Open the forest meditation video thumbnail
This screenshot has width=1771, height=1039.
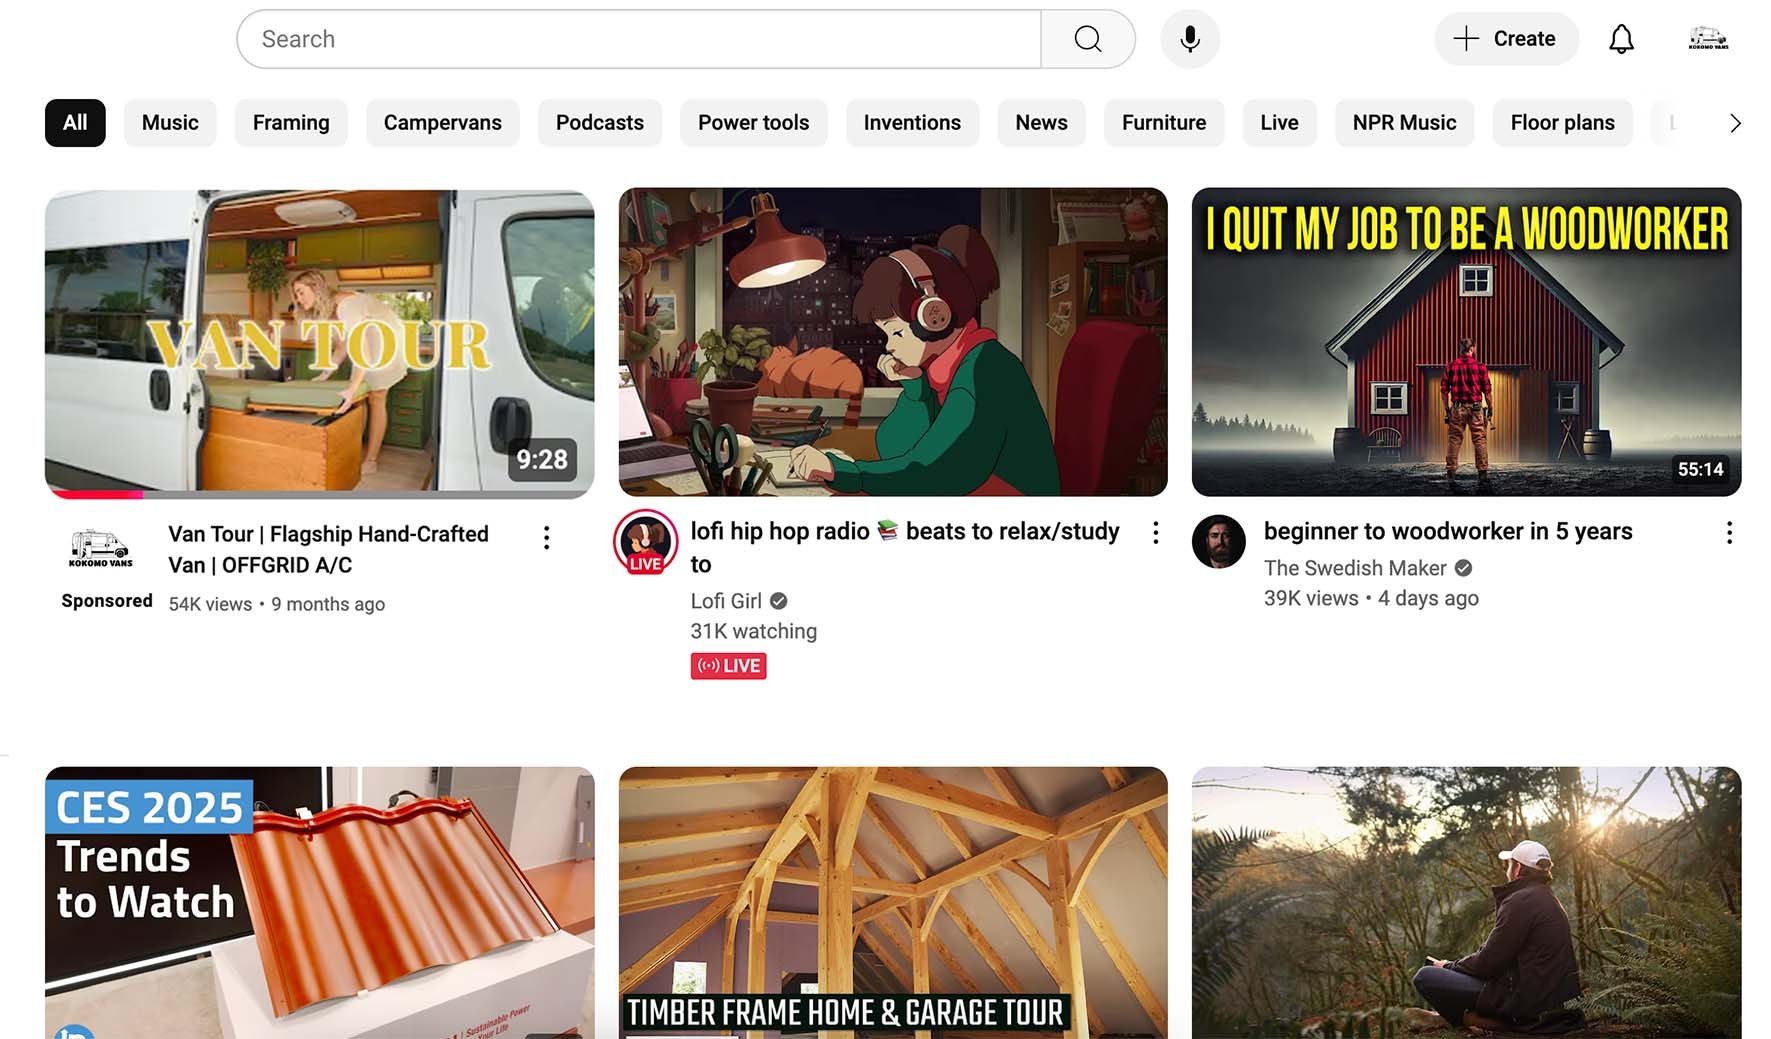(x=1466, y=903)
